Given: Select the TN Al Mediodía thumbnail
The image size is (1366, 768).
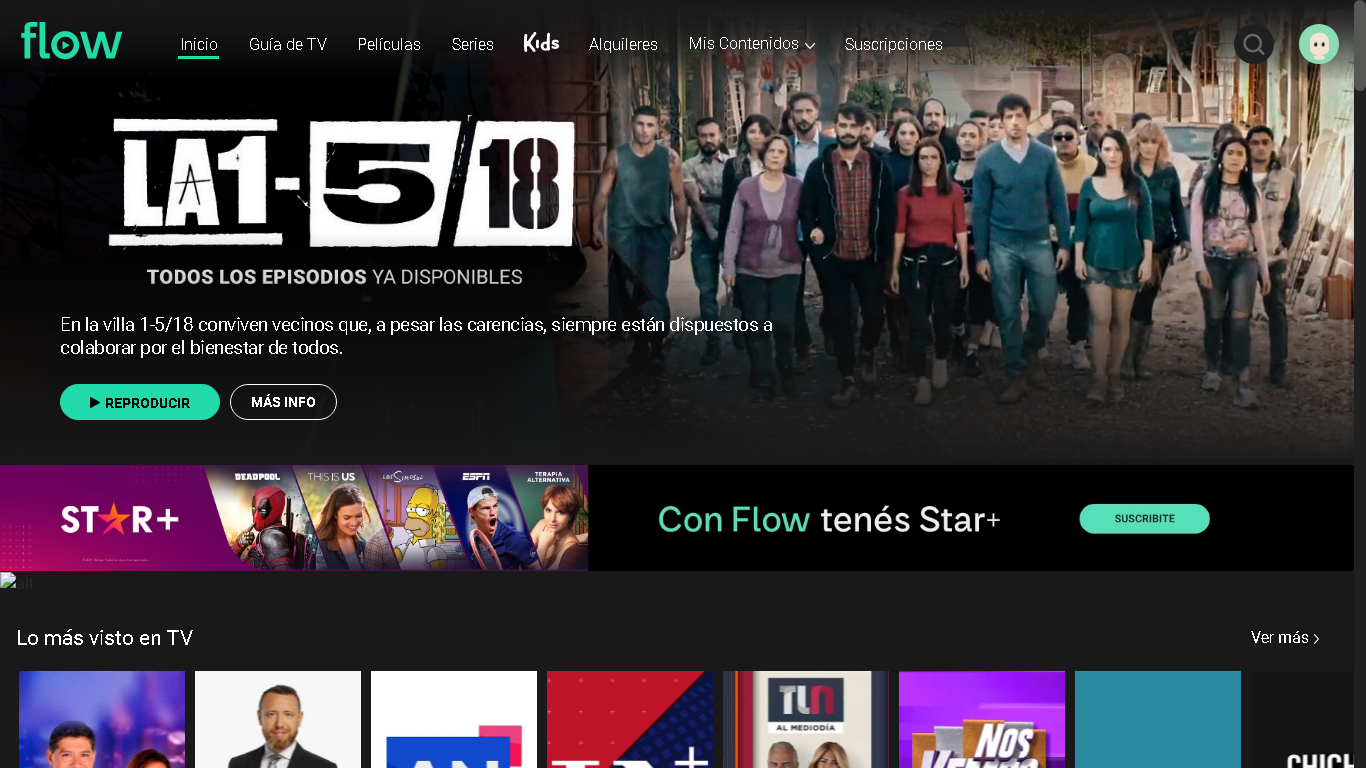Looking at the screenshot, I should [x=806, y=719].
